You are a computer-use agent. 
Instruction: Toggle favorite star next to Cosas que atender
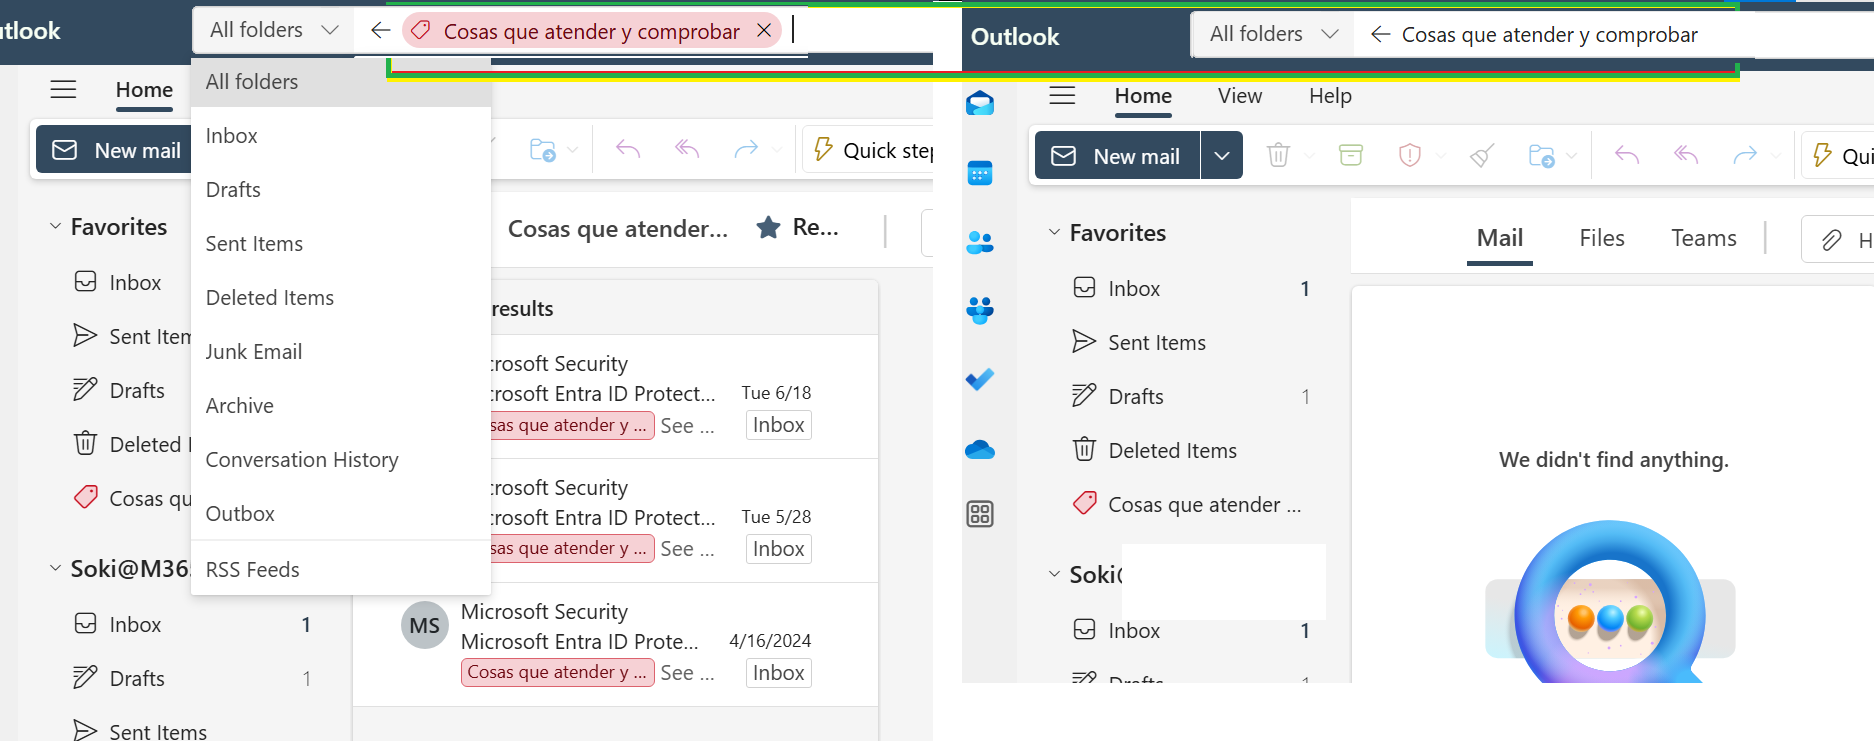(x=768, y=227)
